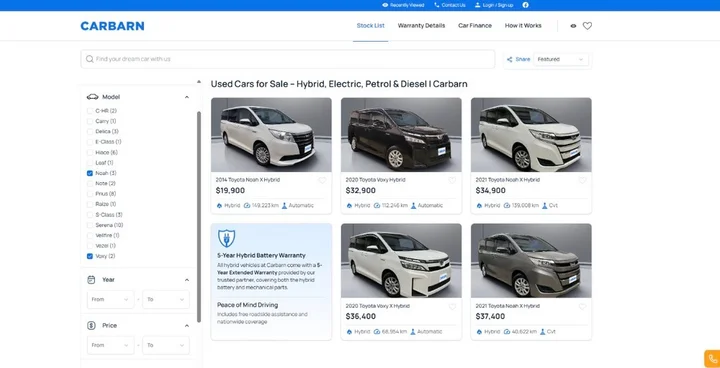Favorite the 2021 Toyota Noah X Hybrid $37,400

582,306
